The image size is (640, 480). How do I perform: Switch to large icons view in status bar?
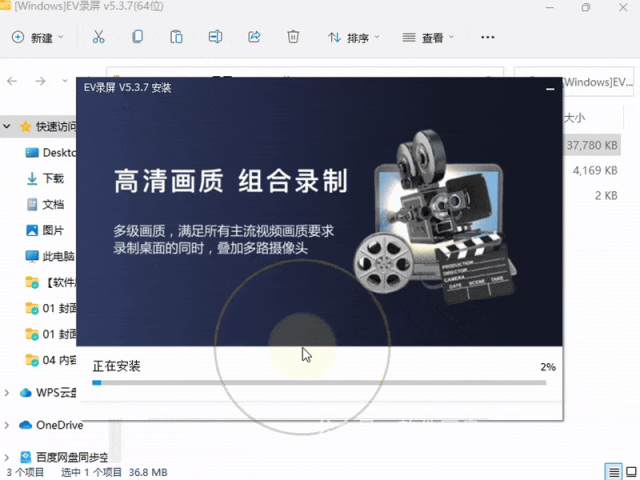click(x=631, y=472)
